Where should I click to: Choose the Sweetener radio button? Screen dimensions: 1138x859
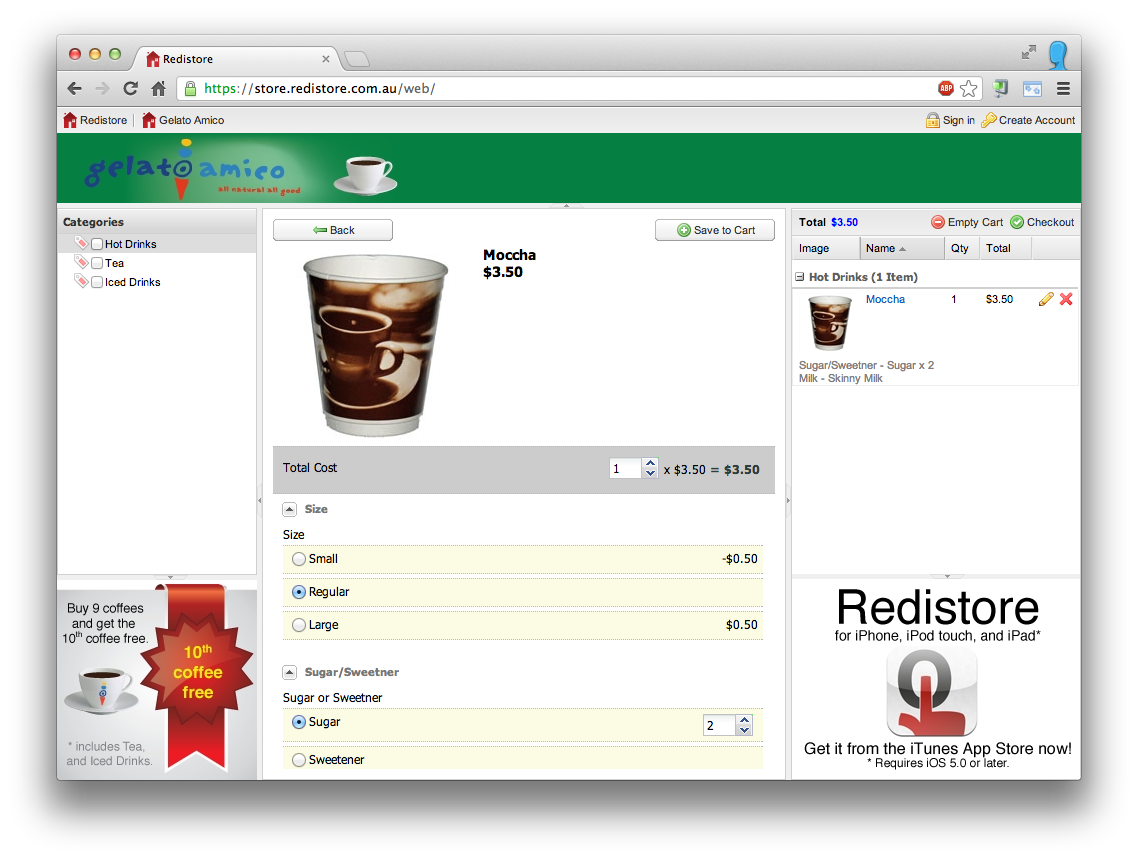point(298,760)
